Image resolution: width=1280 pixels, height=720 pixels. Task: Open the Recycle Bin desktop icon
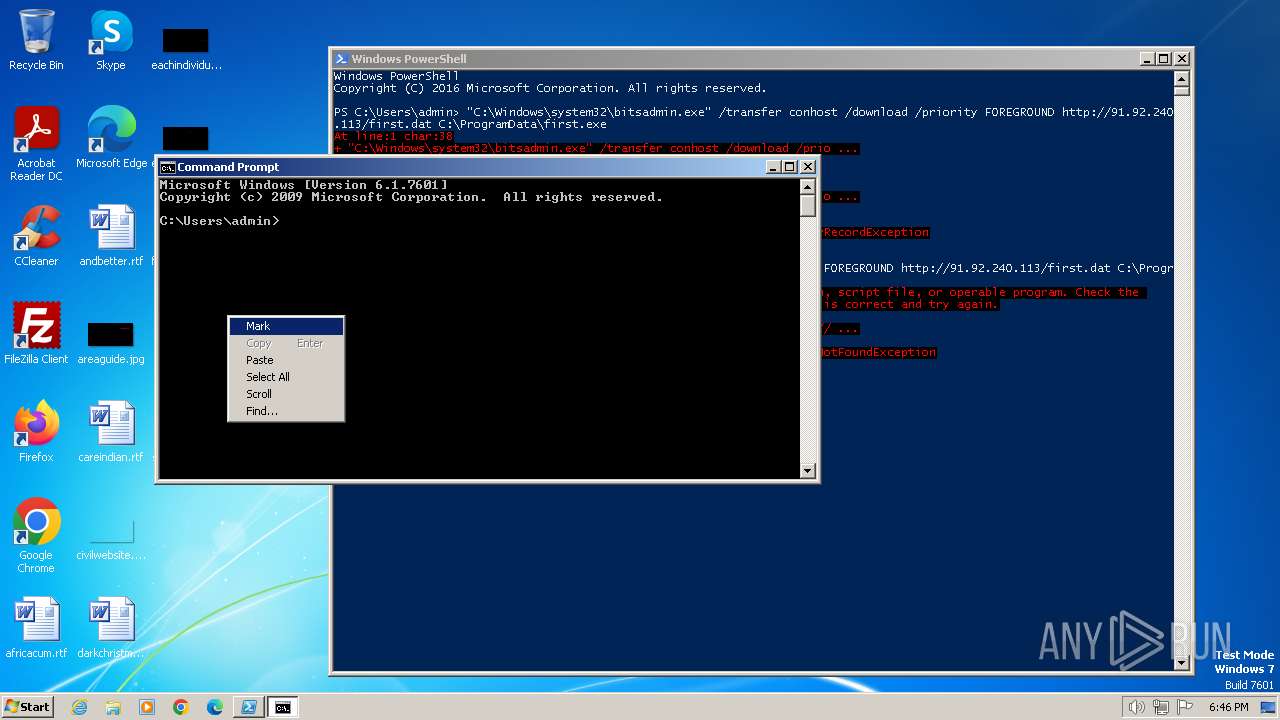pyautogui.click(x=36, y=40)
